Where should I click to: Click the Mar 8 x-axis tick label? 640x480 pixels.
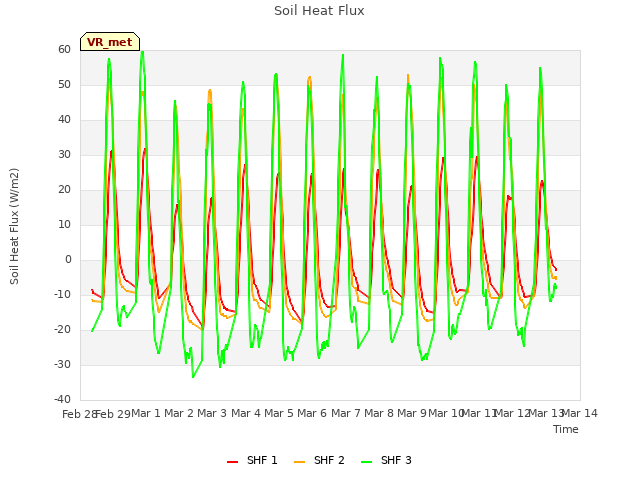379,413
